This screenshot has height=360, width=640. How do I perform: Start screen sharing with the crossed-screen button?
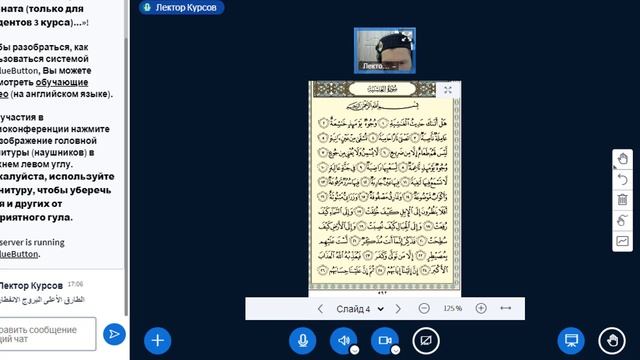(x=426, y=340)
